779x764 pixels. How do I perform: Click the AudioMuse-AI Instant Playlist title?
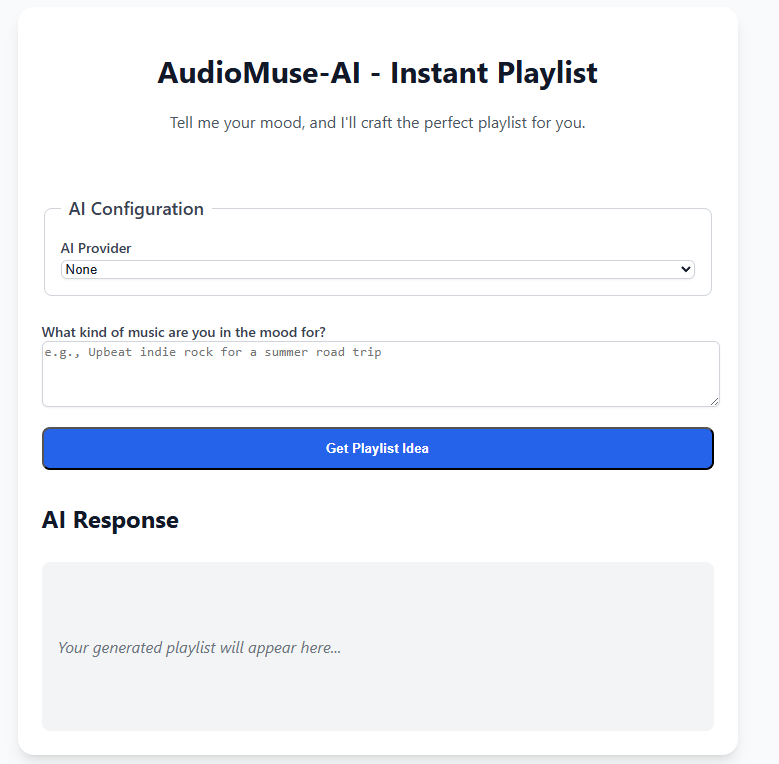click(377, 73)
